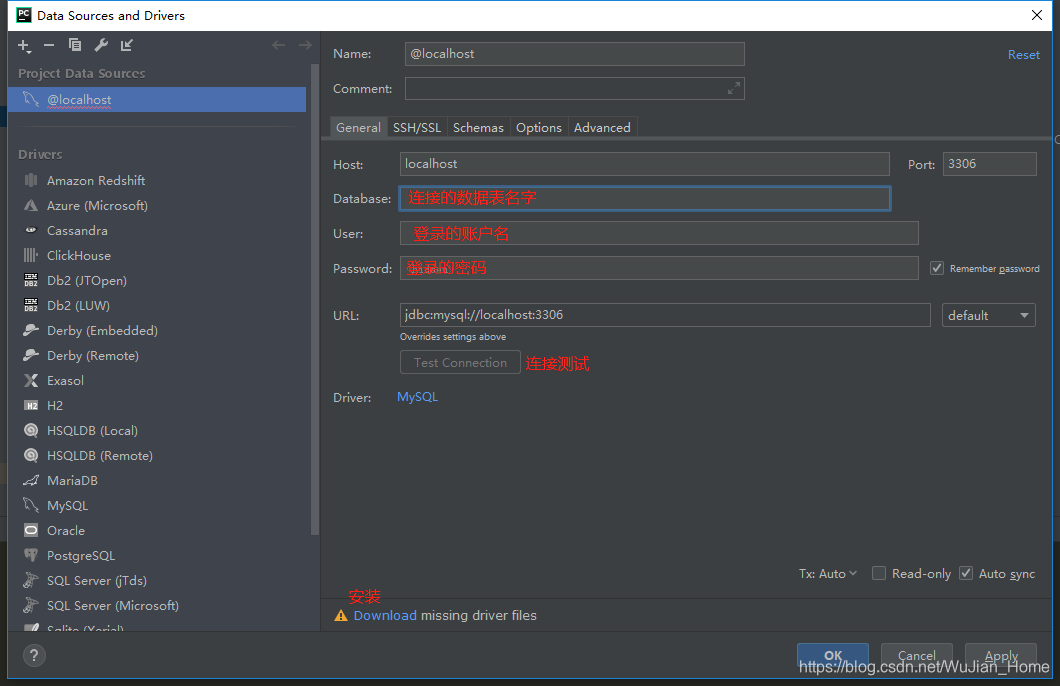Image resolution: width=1060 pixels, height=686 pixels.
Task: Focus the URL input field
Action: tap(665, 315)
